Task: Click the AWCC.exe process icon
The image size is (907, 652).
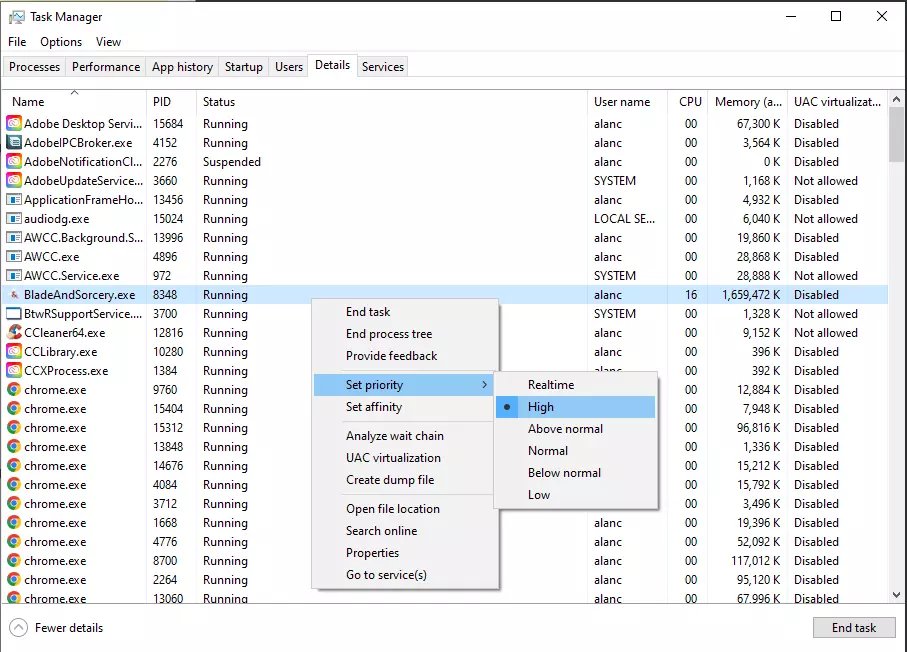Action: tap(14, 257)
